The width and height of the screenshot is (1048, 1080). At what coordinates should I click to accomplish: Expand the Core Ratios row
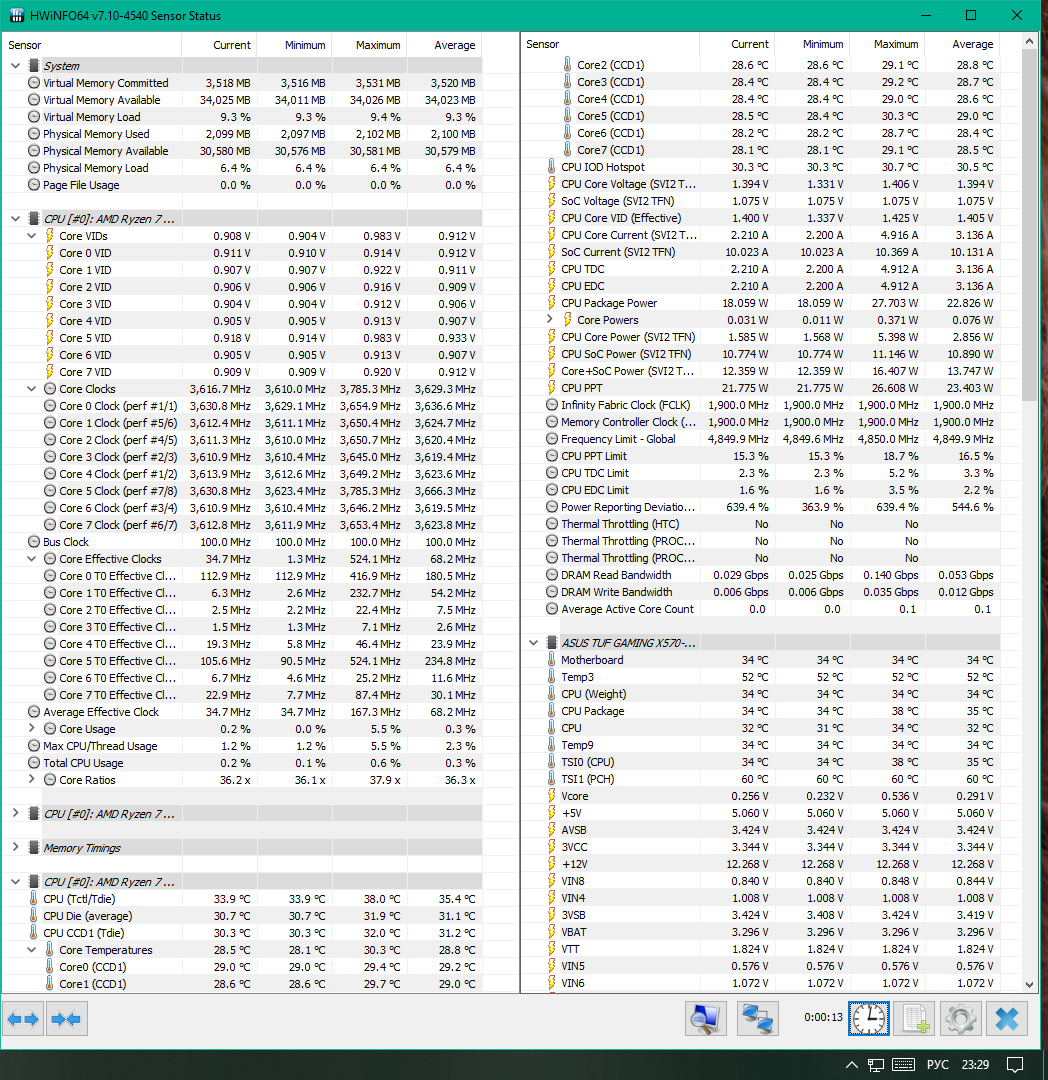tap(32, 779)
